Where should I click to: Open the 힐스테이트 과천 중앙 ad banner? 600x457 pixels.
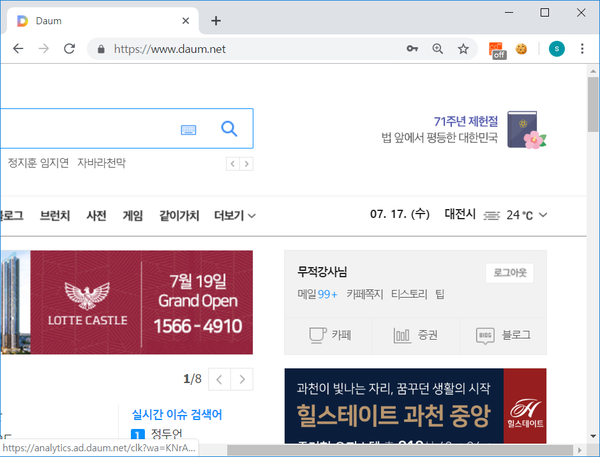415,406
